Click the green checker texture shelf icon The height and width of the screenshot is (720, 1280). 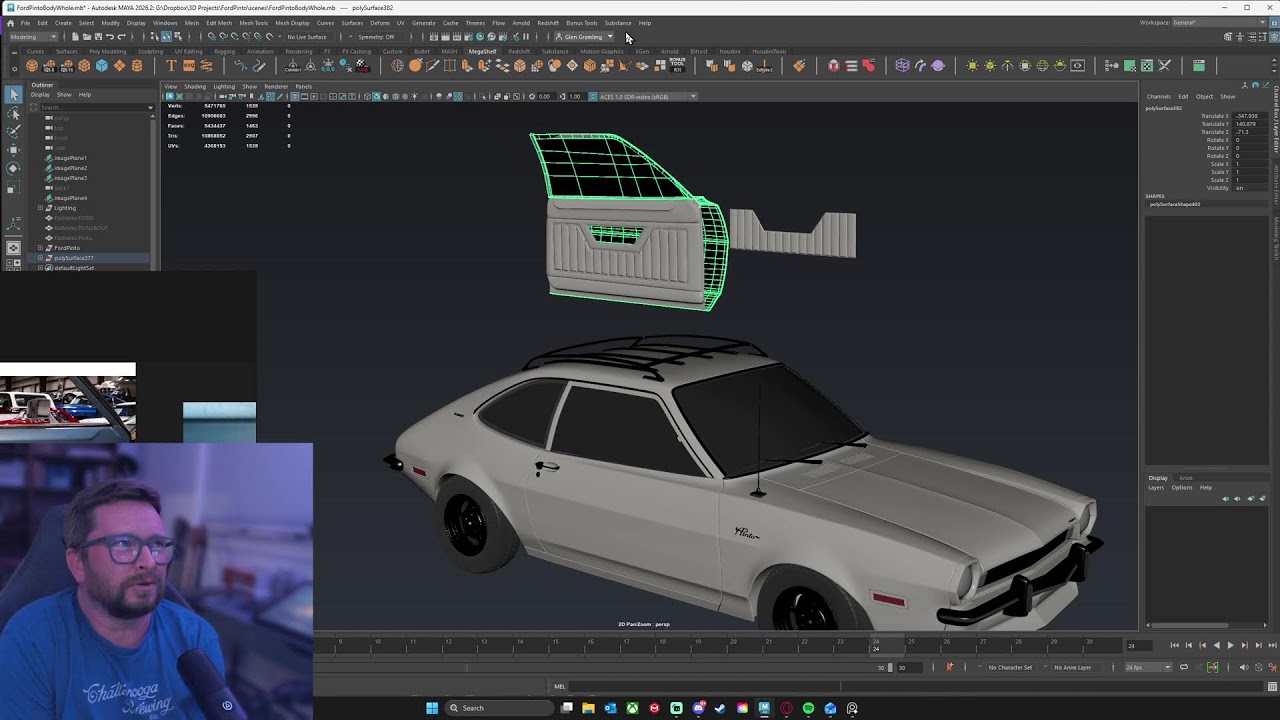[1147, 66]
